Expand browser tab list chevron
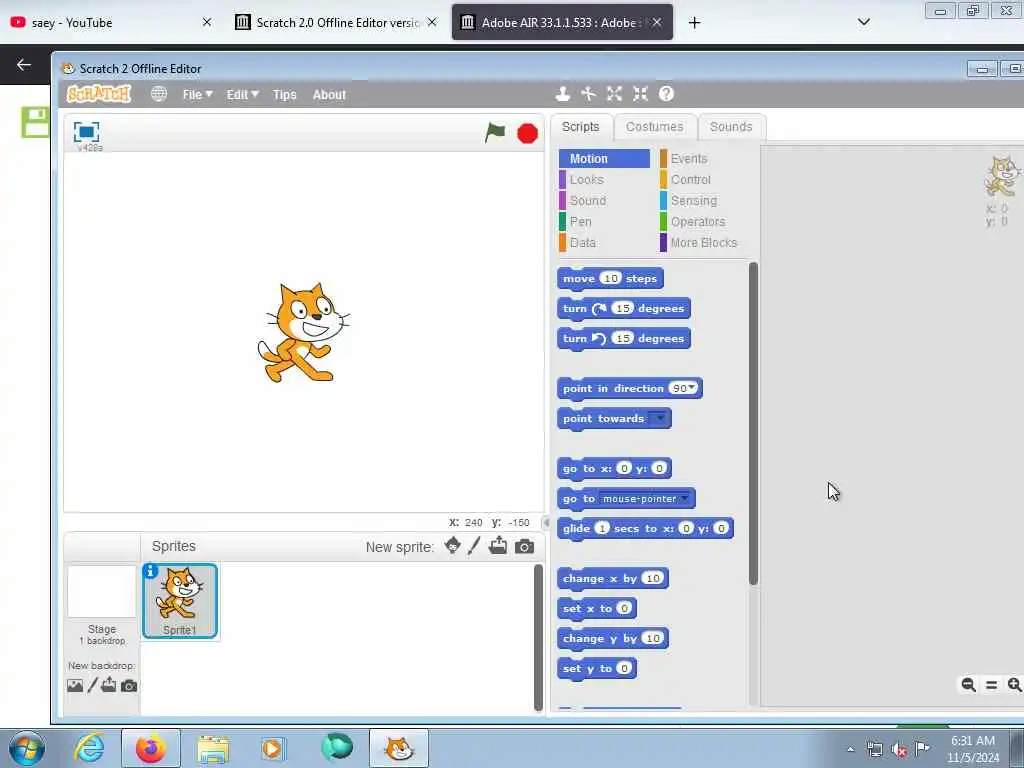 click(x=863, y=22)
